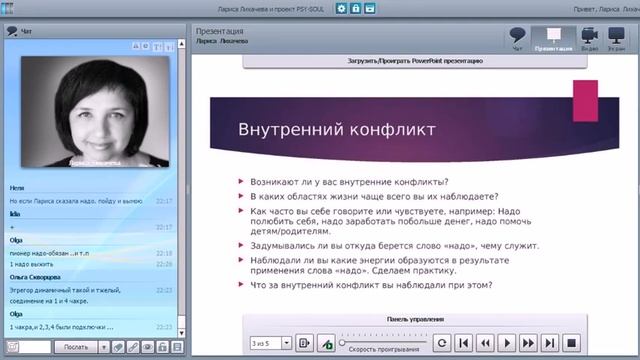
Task: Click the presenter's webcam photo
Action: click(x=95, y=111)
